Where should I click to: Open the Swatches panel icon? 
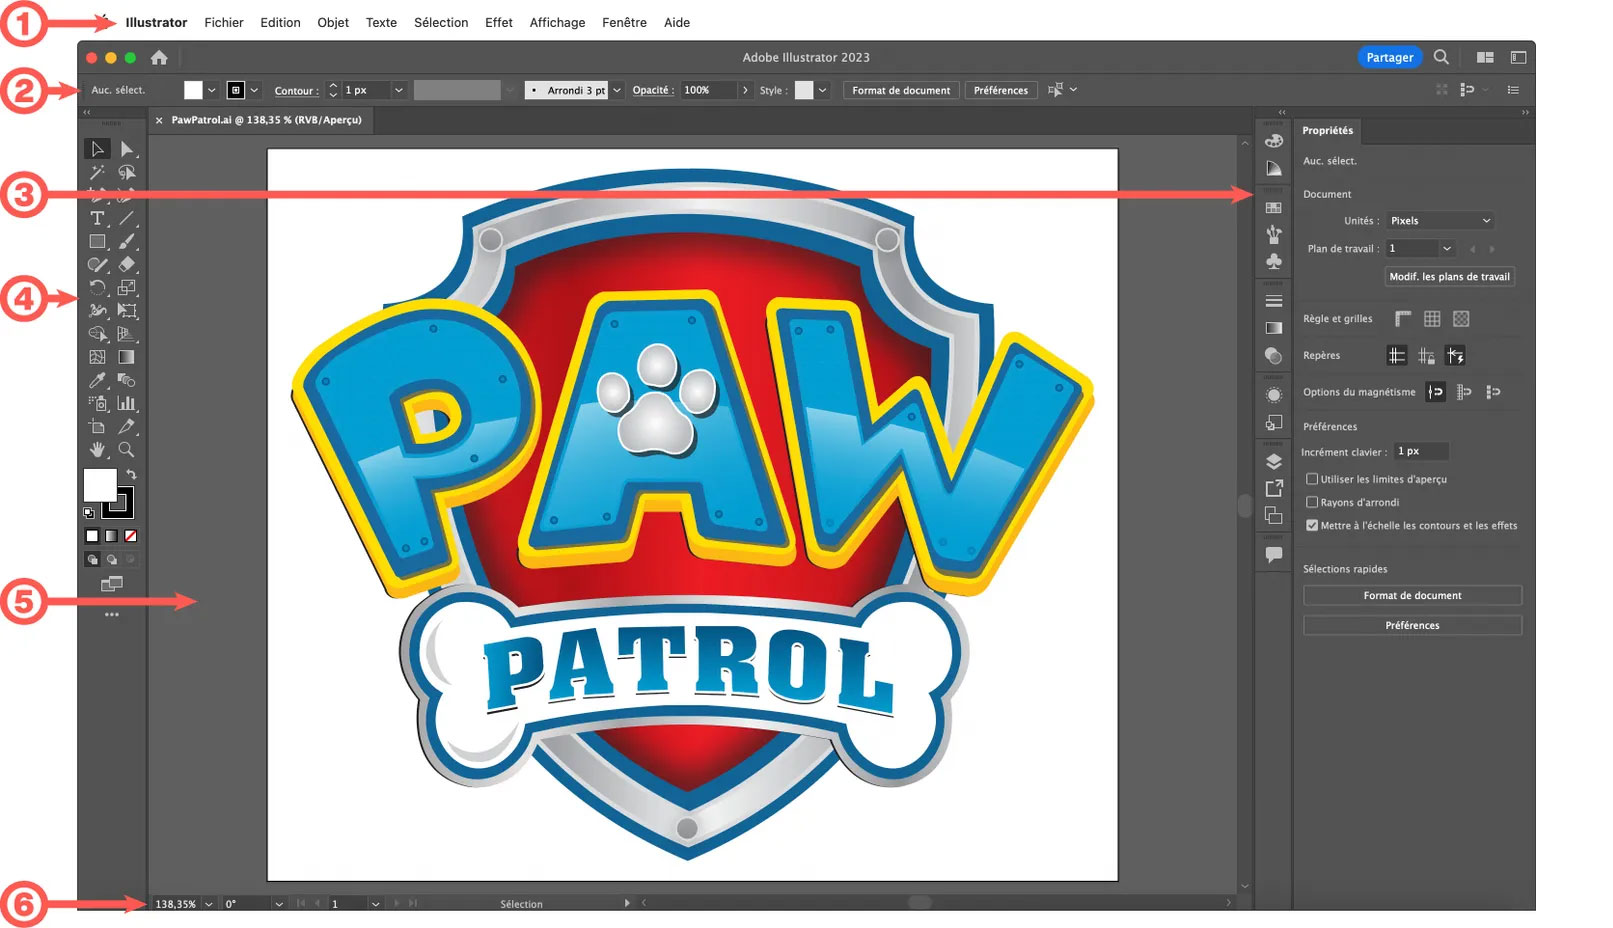pos(1274,208)
